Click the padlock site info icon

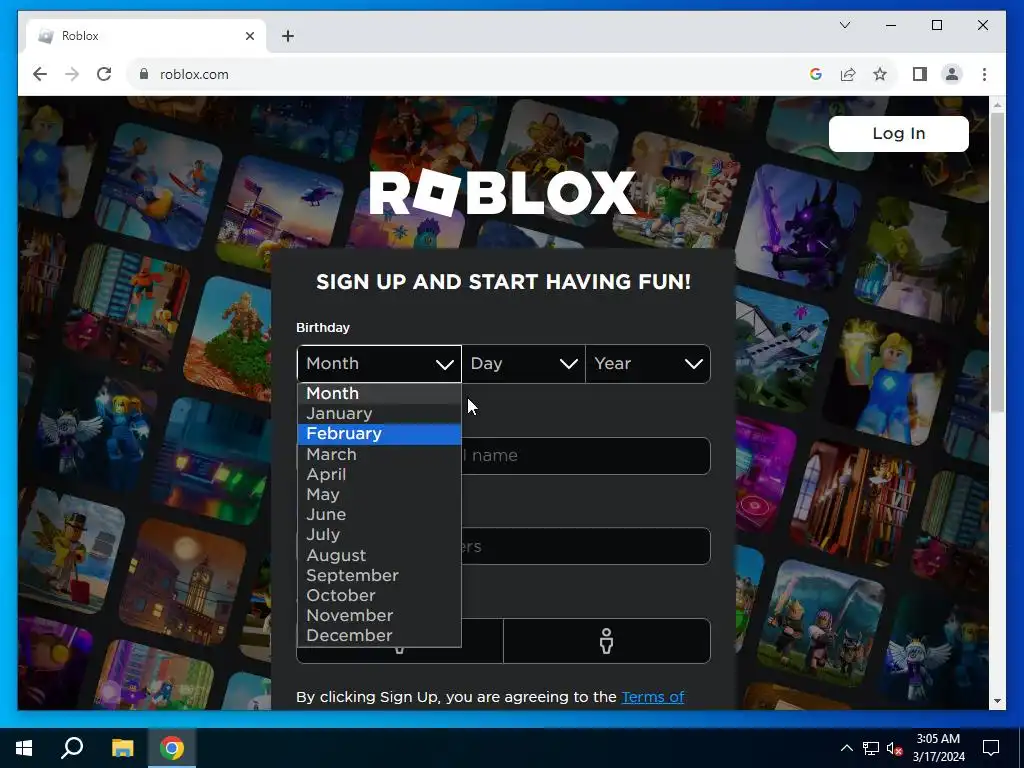pos(144,74)
